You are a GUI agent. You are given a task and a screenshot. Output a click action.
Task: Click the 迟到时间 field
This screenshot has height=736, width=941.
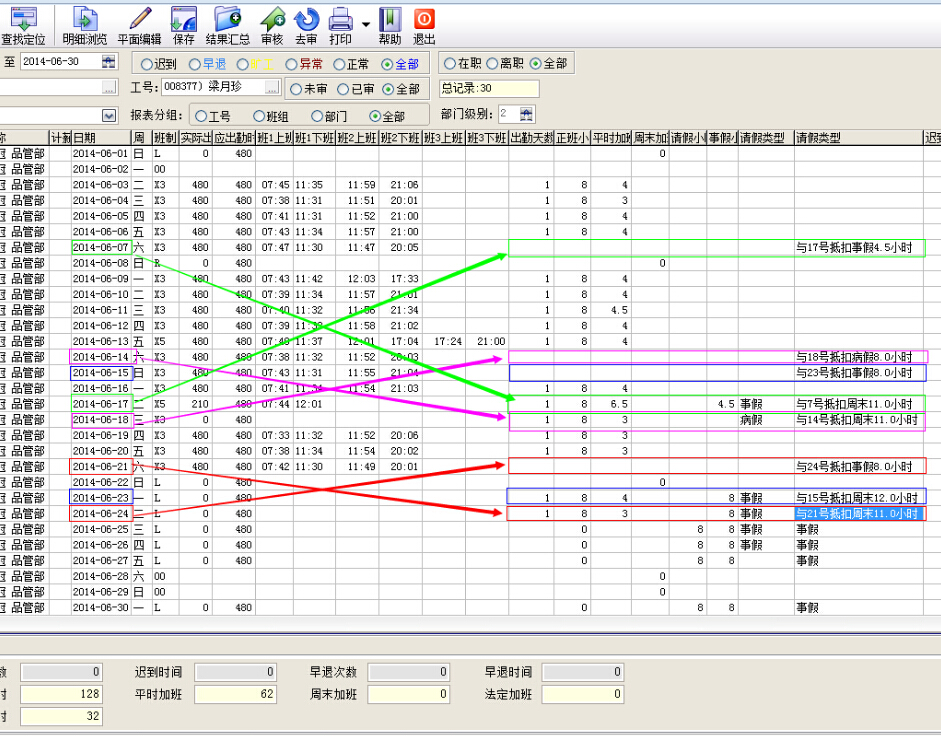235,672
